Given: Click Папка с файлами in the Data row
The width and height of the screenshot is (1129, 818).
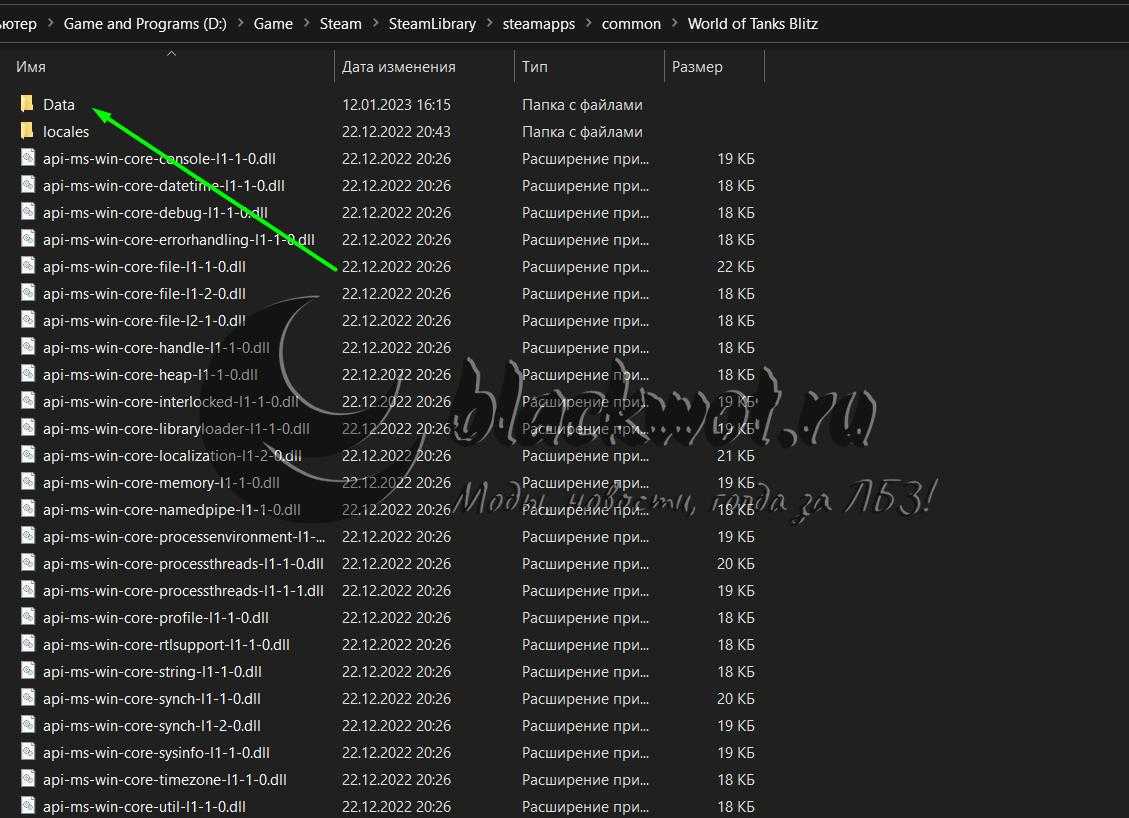Looking at the screenshot, I should (x=583, y=104).
